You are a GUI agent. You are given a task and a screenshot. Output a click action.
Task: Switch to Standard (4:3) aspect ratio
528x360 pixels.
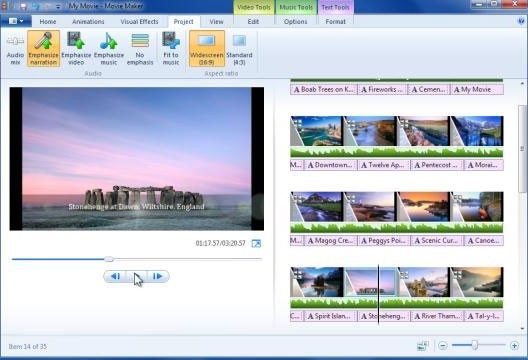point(239,48)
